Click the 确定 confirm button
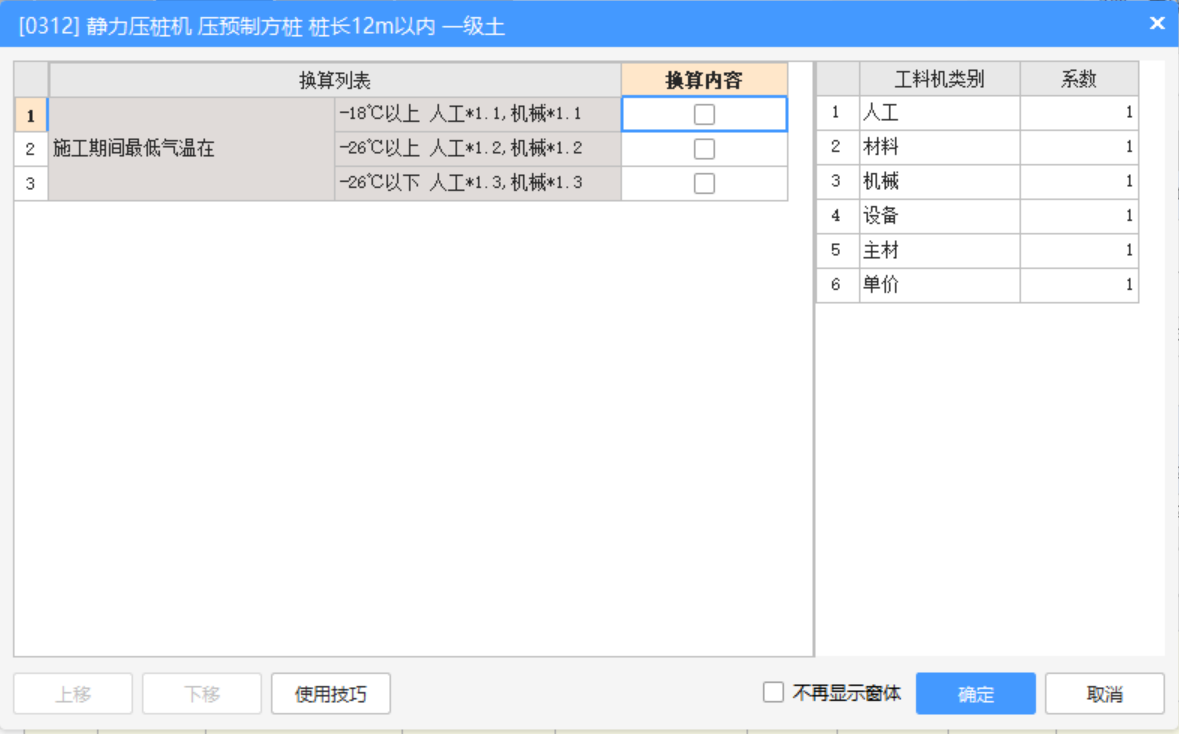Viewport: 1179px width, 734px height. [975, 692]
